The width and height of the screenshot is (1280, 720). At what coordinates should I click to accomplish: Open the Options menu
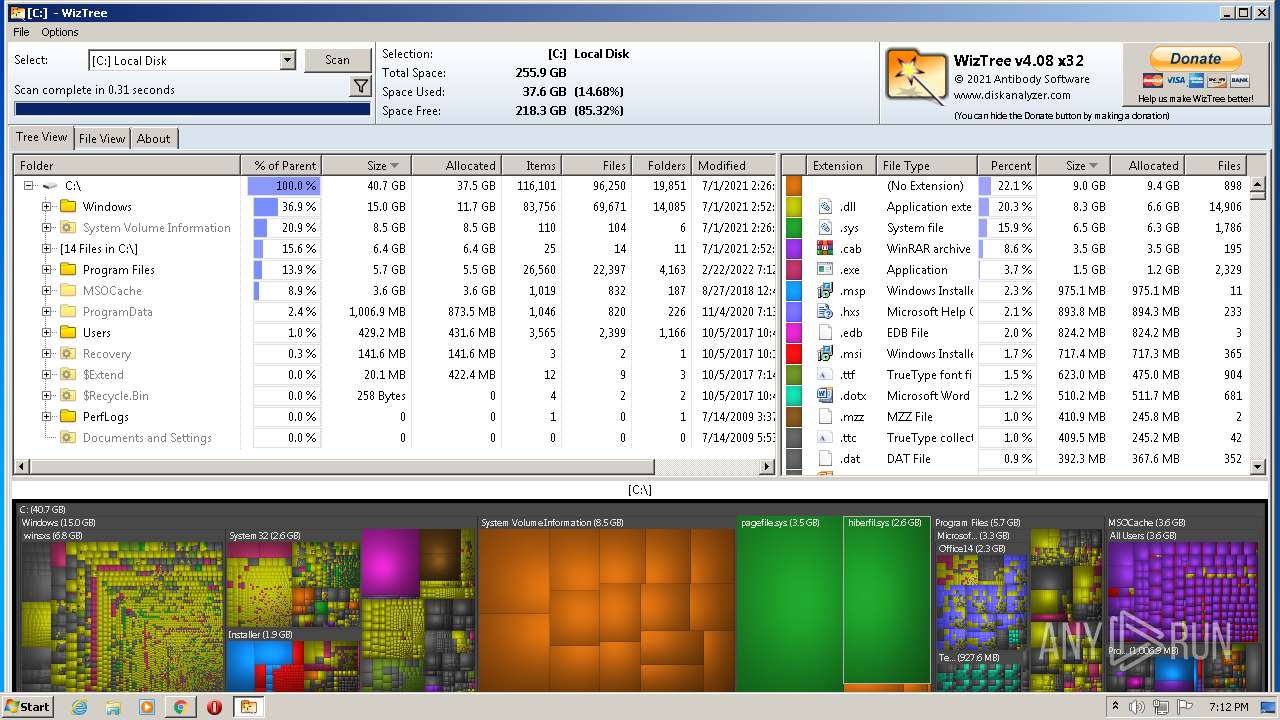60,32
